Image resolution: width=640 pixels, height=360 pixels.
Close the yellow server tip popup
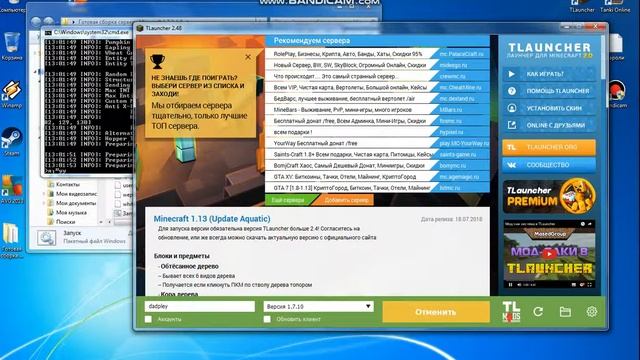pos(248,57)
